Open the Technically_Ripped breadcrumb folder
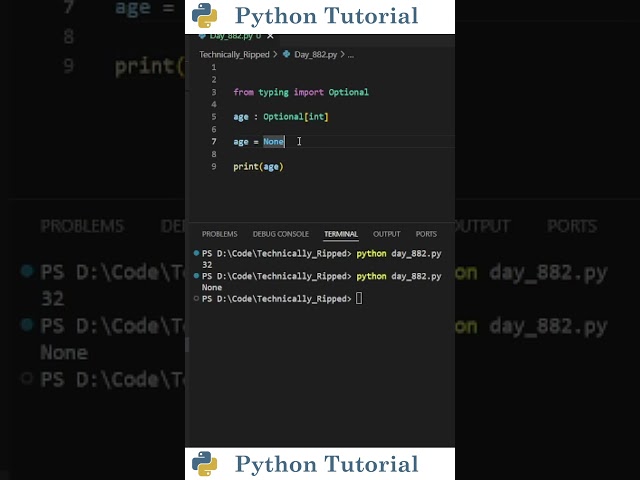The width and height of the screenshot is (640, 480). tap(234, 54)
